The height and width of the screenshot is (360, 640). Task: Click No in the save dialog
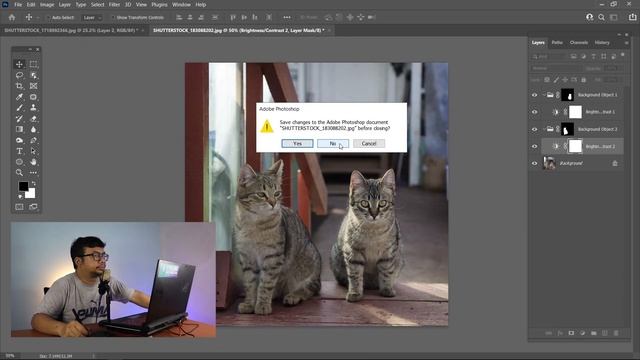333,143
